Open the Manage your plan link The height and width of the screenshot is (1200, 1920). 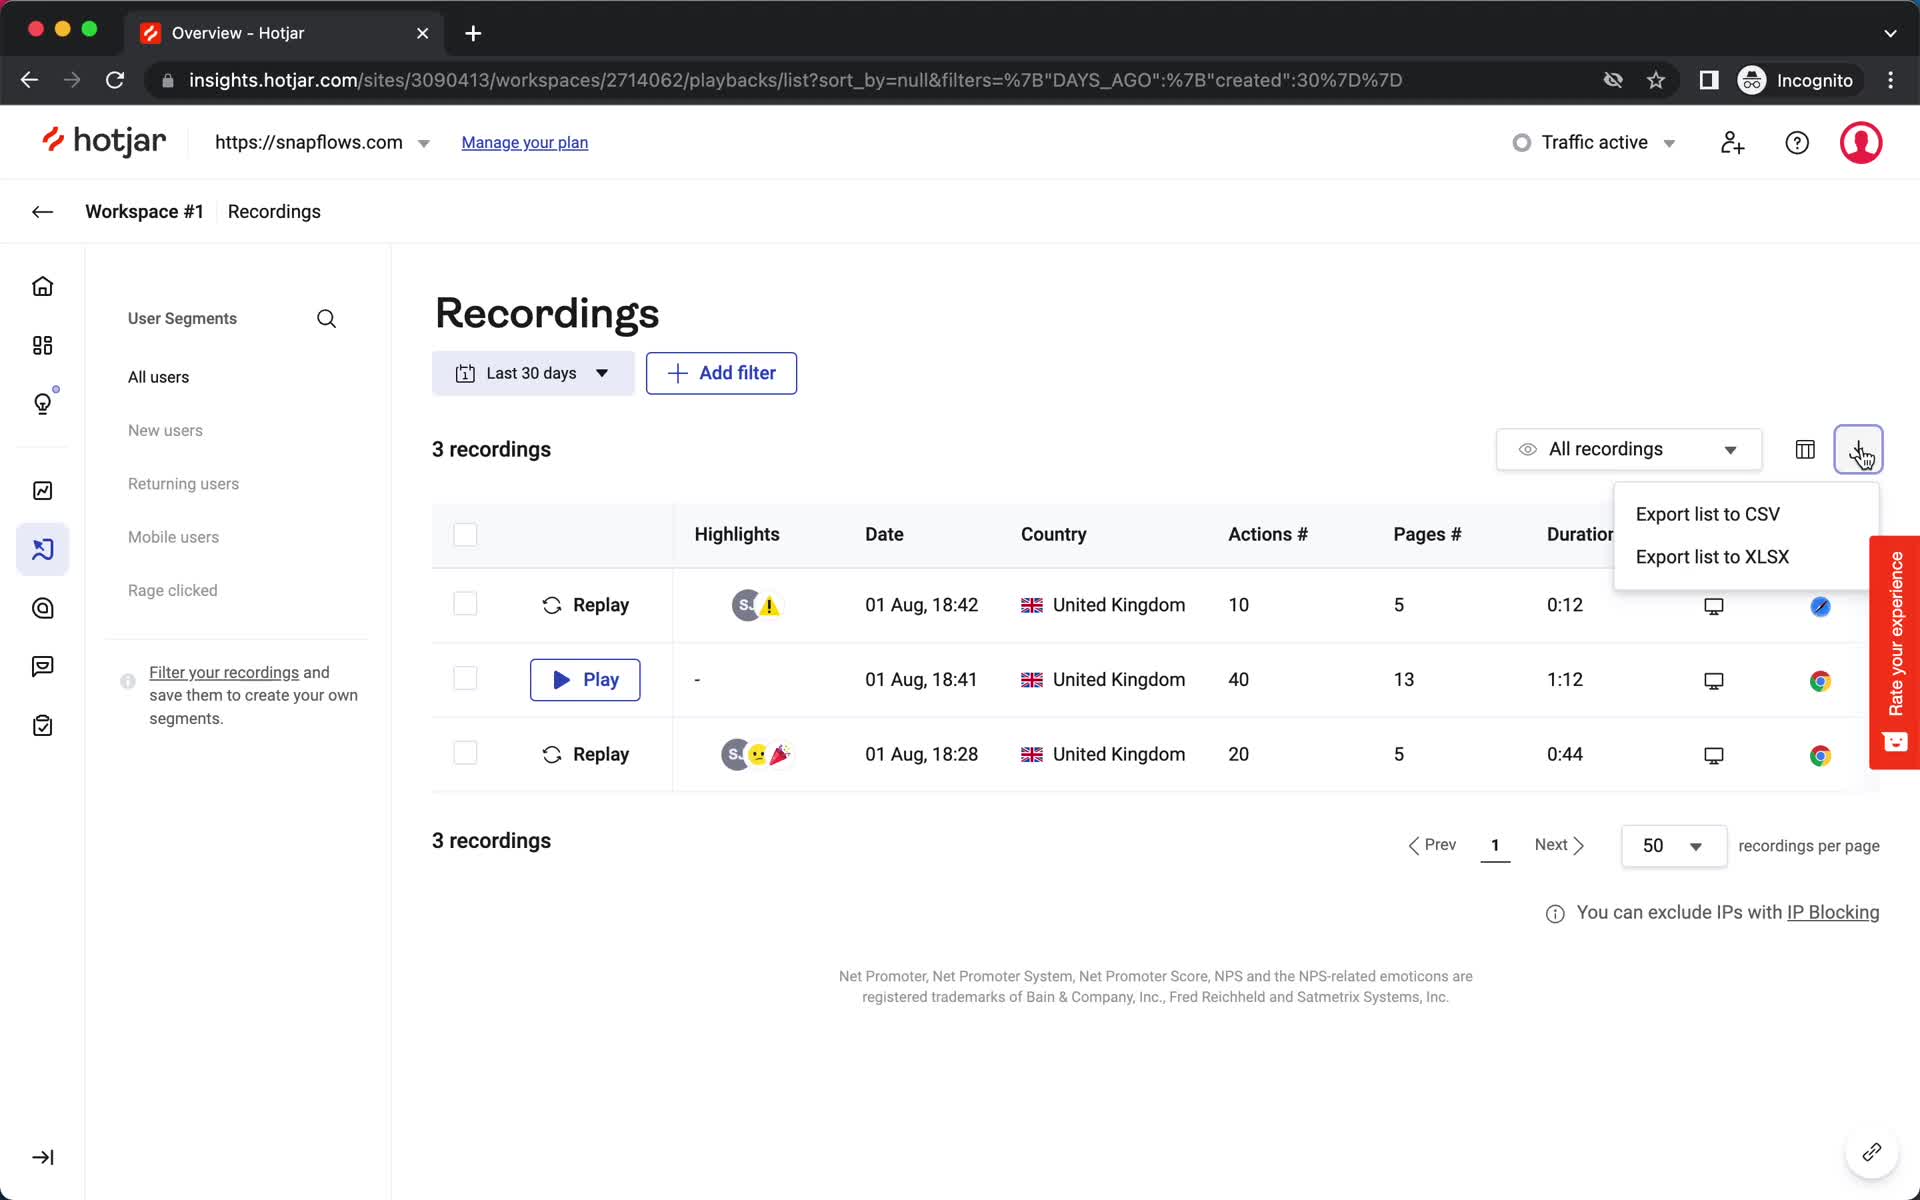click(524, 143)
